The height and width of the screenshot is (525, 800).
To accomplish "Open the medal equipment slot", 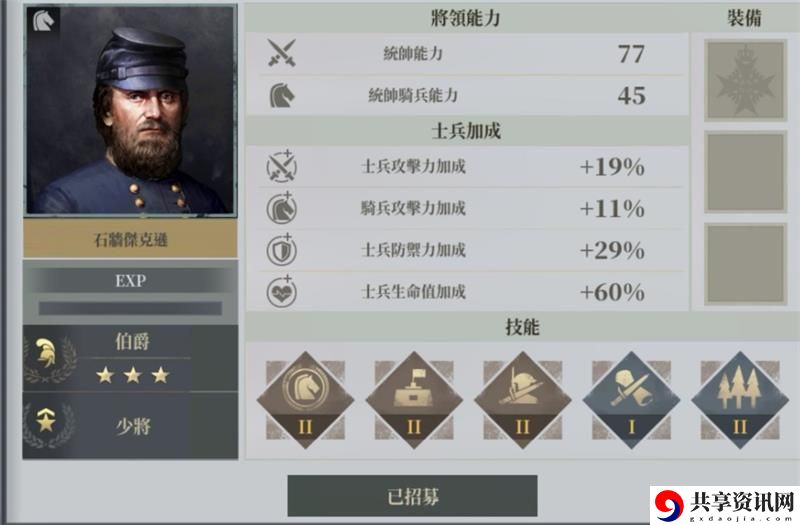I will [745, 80].
